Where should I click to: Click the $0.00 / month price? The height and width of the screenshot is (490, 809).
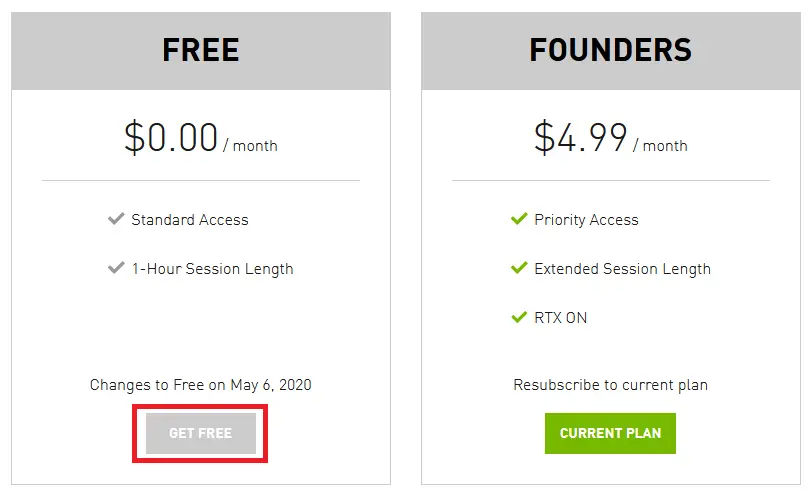click(x=201, y=137)
